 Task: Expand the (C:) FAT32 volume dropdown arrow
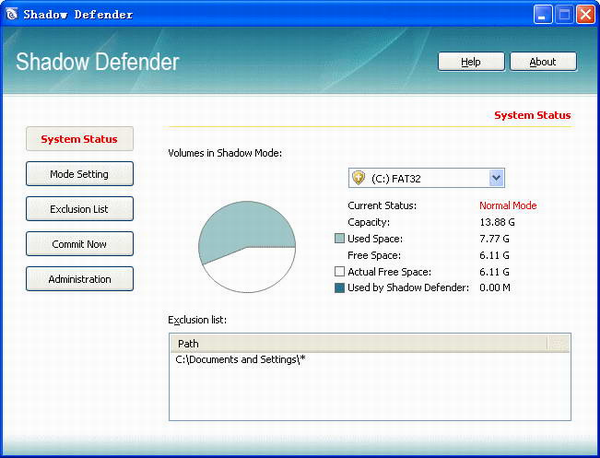496,178
